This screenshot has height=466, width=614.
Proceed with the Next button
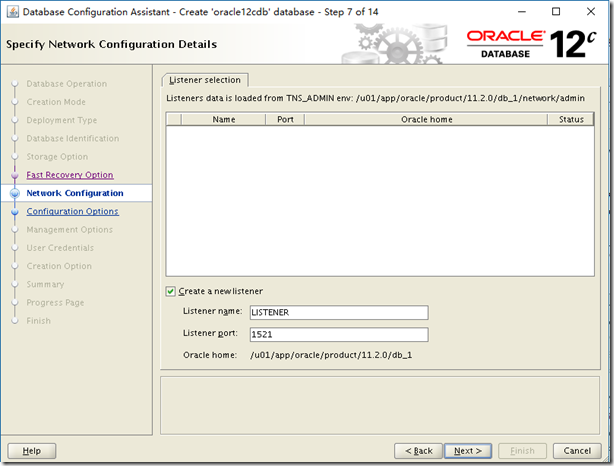[x=468, y=451]
